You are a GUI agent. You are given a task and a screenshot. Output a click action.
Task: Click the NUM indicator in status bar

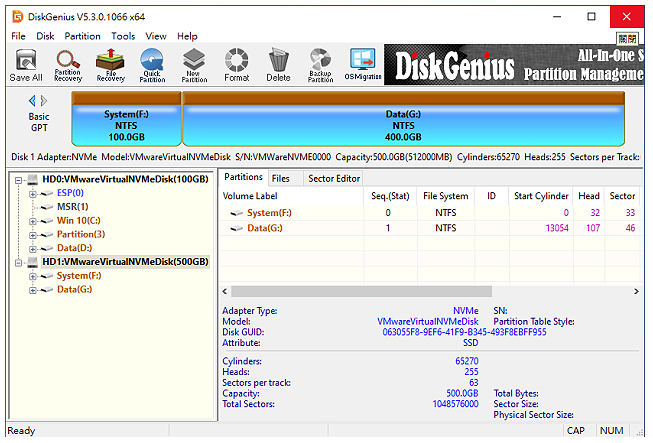tap(611, 431)
